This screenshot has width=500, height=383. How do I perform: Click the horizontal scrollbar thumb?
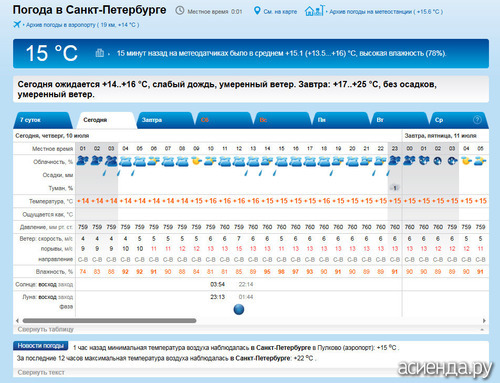tap(109, 321)
